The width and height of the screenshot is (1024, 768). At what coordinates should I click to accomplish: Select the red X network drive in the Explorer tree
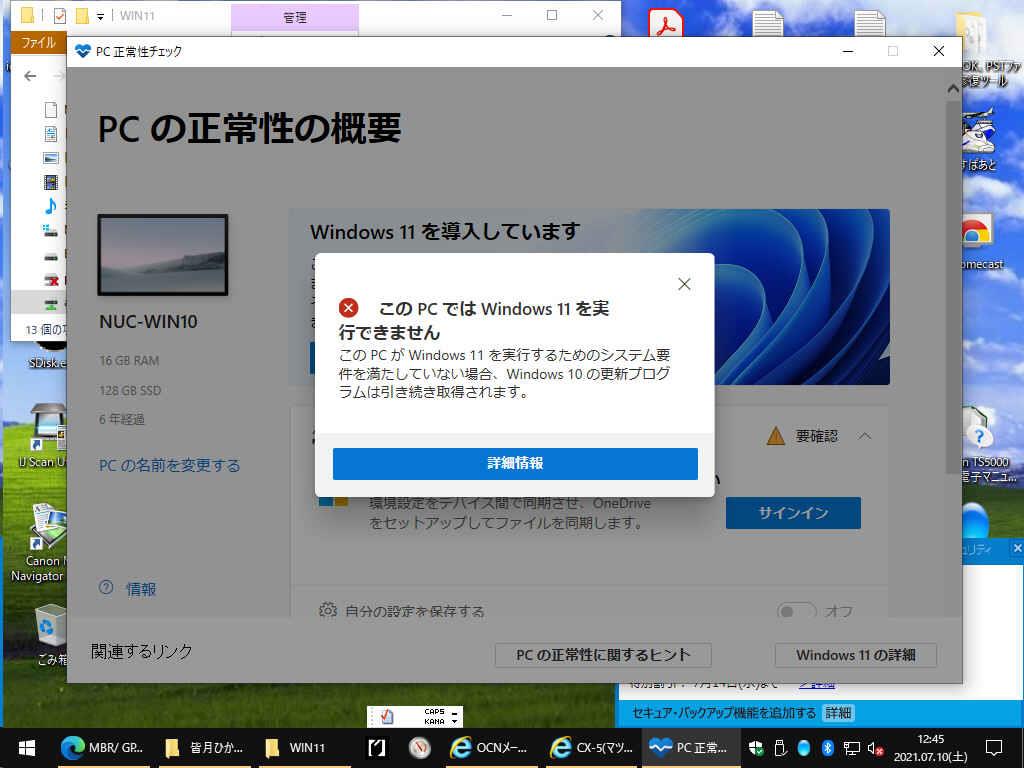(50, 281)
